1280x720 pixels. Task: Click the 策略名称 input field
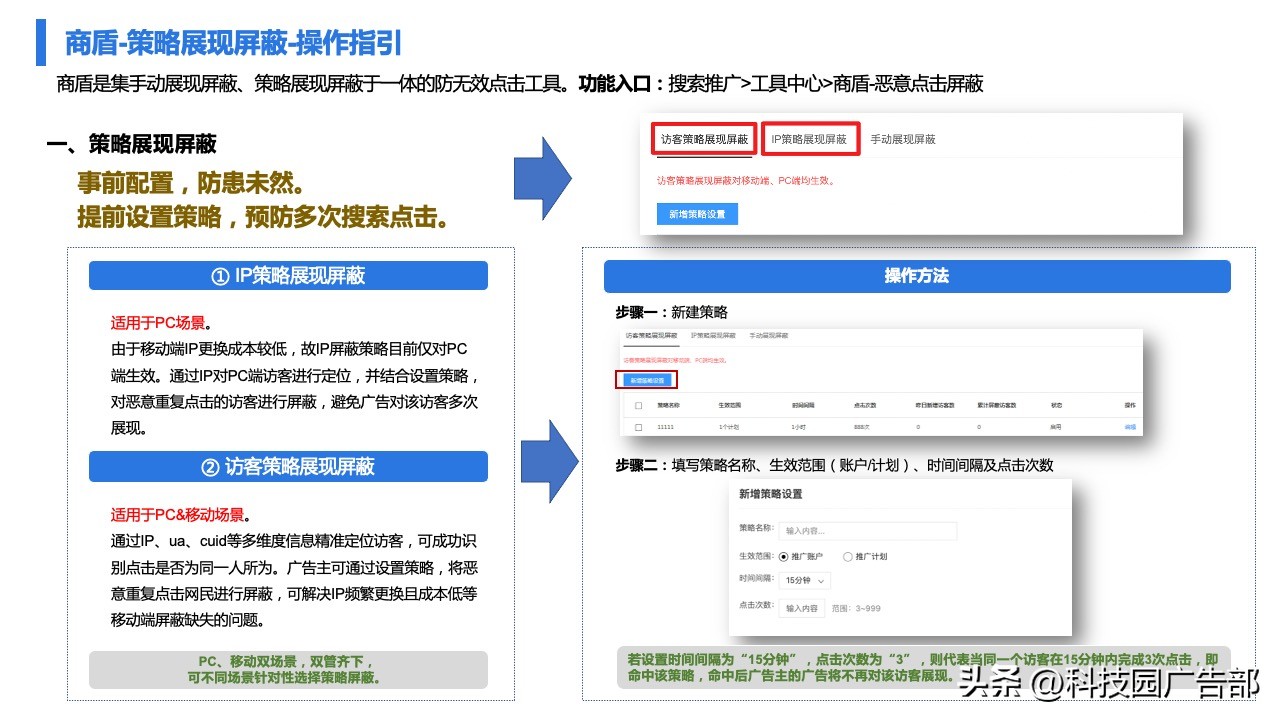[866, 530]
